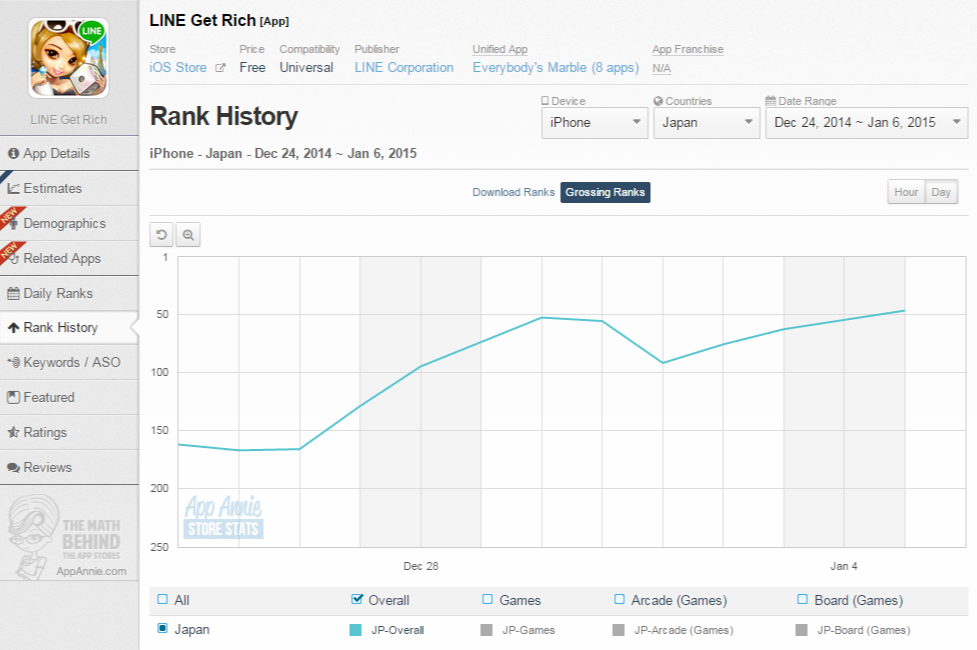Click the device icon above iPhone dropdown
Image resolution: width=977 pixels, height=650 pixels.
545,101
